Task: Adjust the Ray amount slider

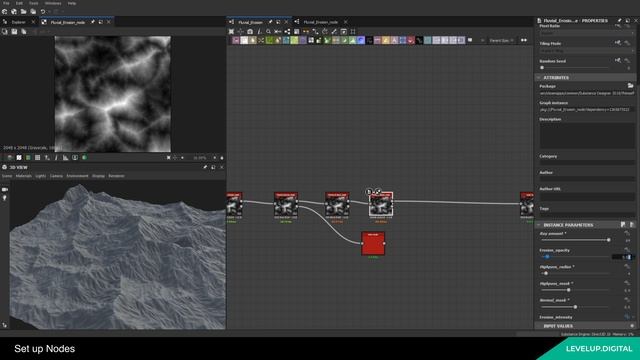Action: 575,240
